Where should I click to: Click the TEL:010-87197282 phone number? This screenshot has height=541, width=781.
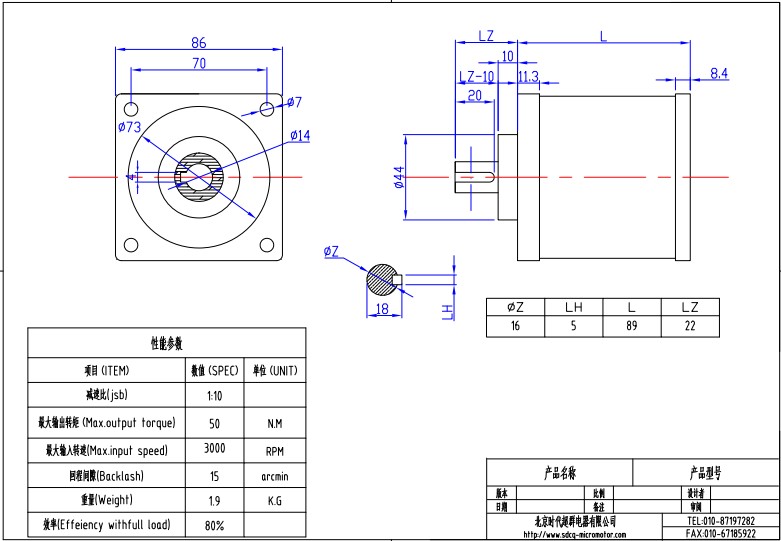coord(721,521)
